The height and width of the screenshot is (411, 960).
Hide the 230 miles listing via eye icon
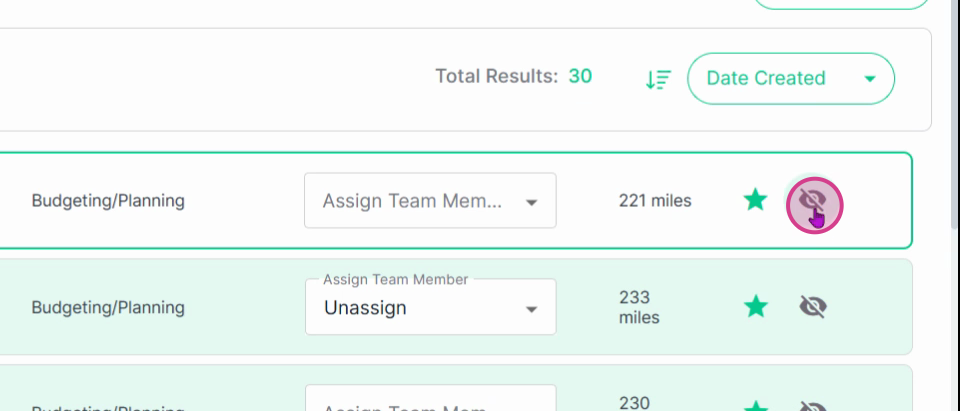point(813,406)
